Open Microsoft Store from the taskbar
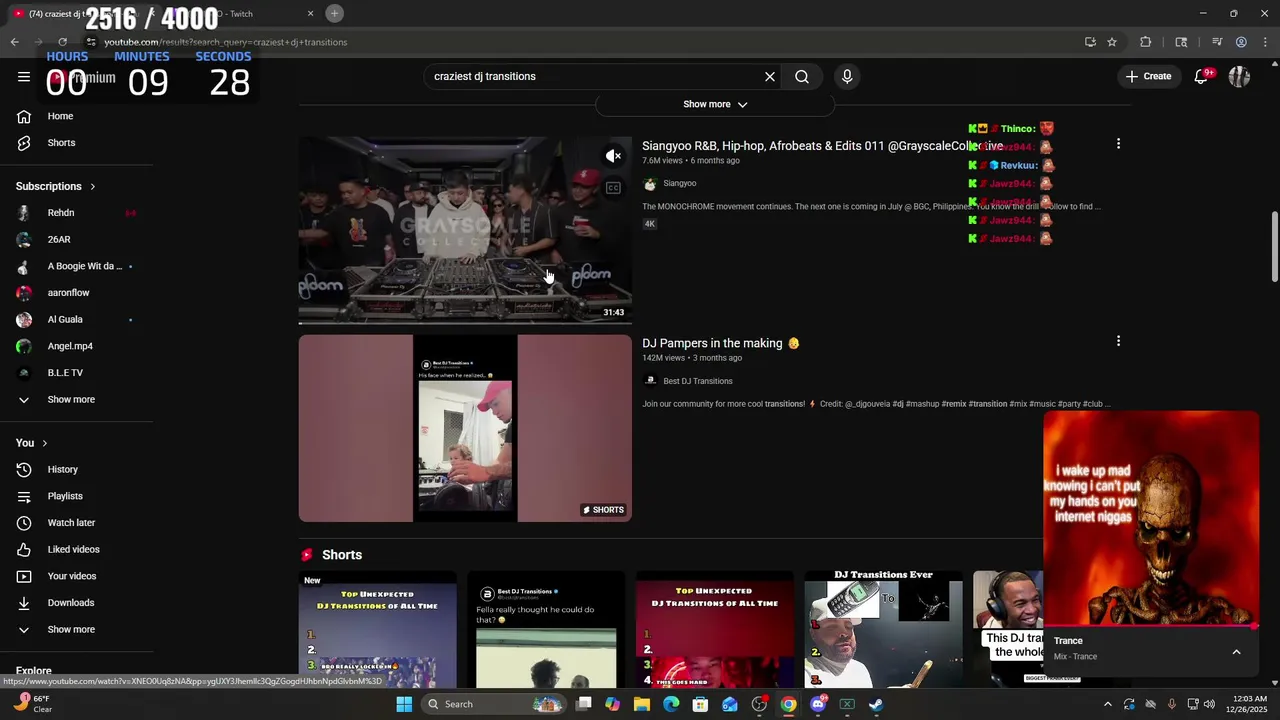Viewport: 1280px width, 720px height. (x=700, y=704)
